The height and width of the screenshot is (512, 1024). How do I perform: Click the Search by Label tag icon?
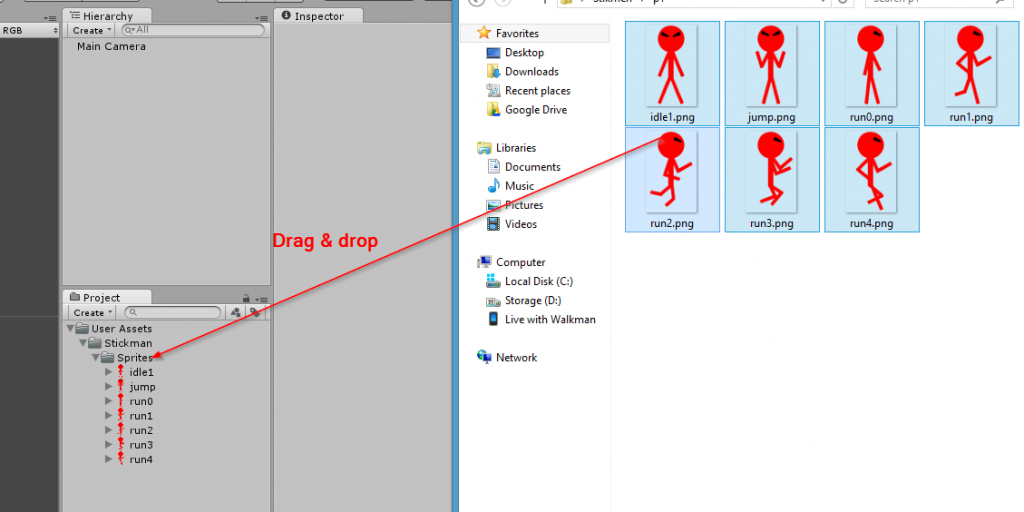point(255,313)
